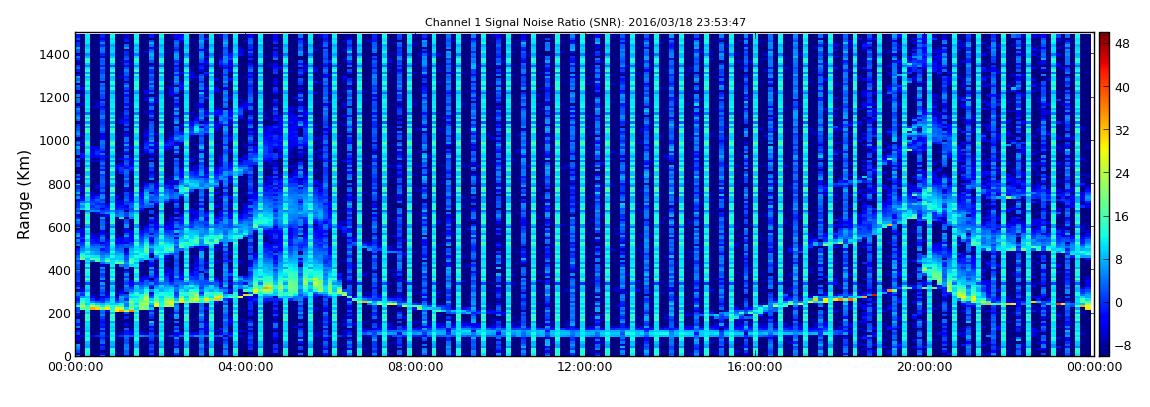This screenshot has height=407, width=1150.
Task: Click the 200 tick on the range axis
Action: pos(59,314)
